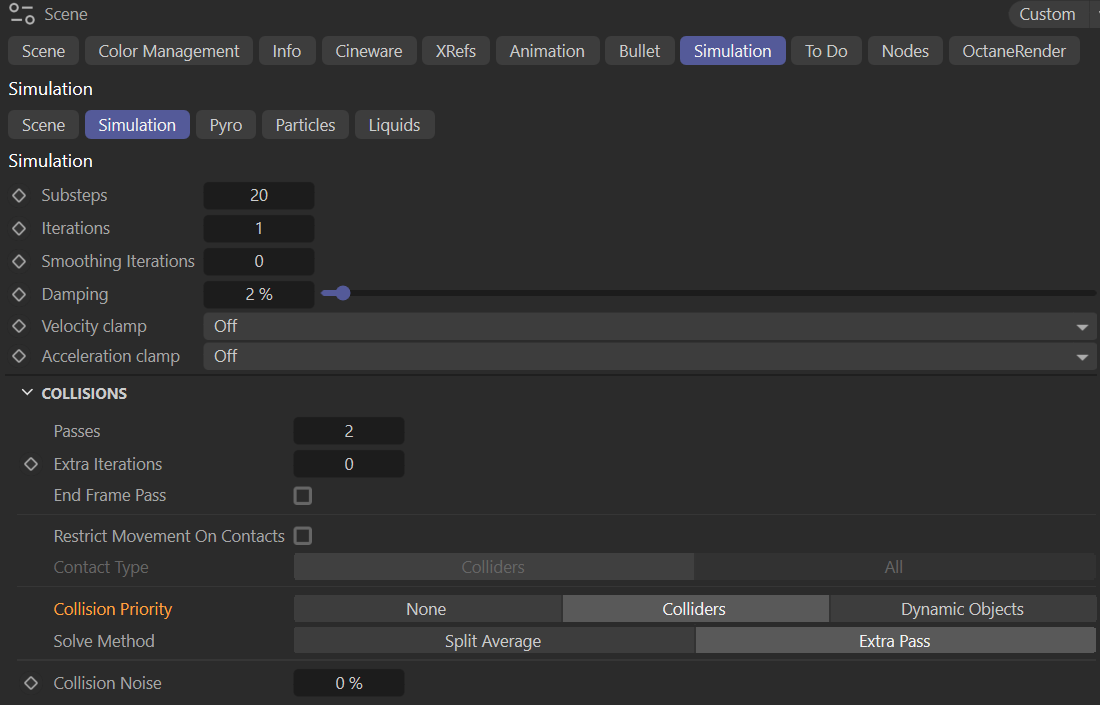Click keyframe diamond next to Substeps

tap(18, 196)
